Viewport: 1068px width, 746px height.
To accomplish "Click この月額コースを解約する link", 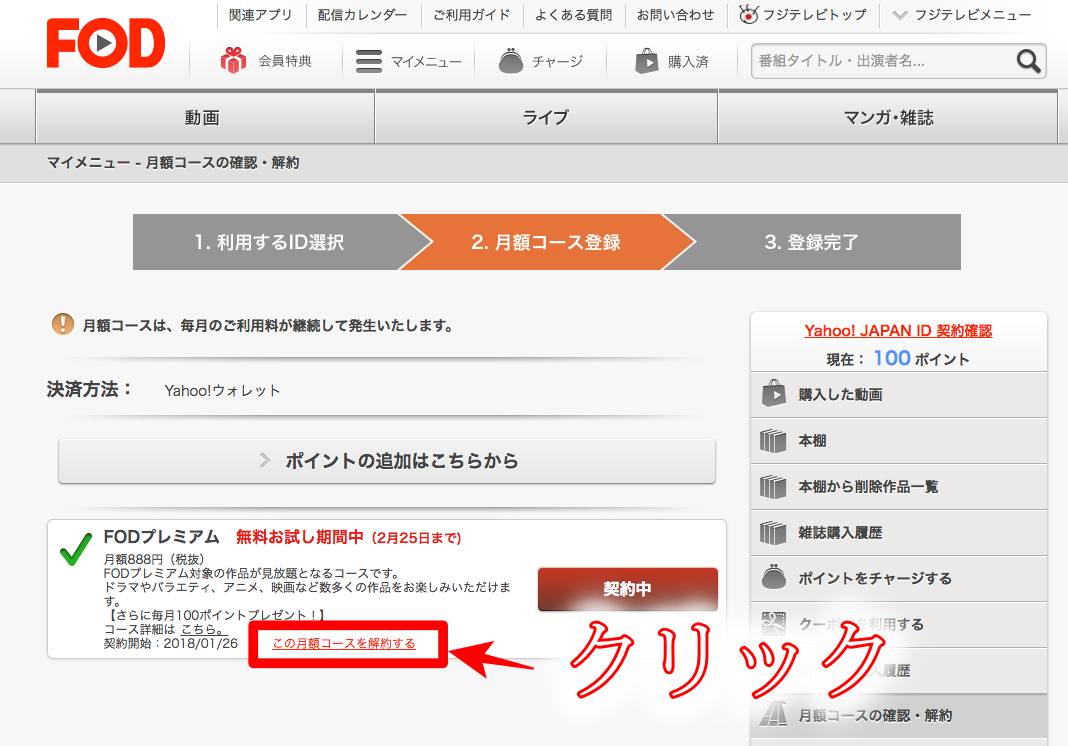I will click(344, 643).
